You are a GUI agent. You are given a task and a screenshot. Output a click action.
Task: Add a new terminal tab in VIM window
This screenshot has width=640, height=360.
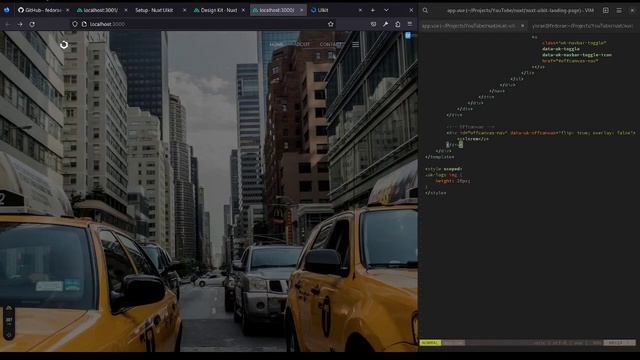coord(606,10)
